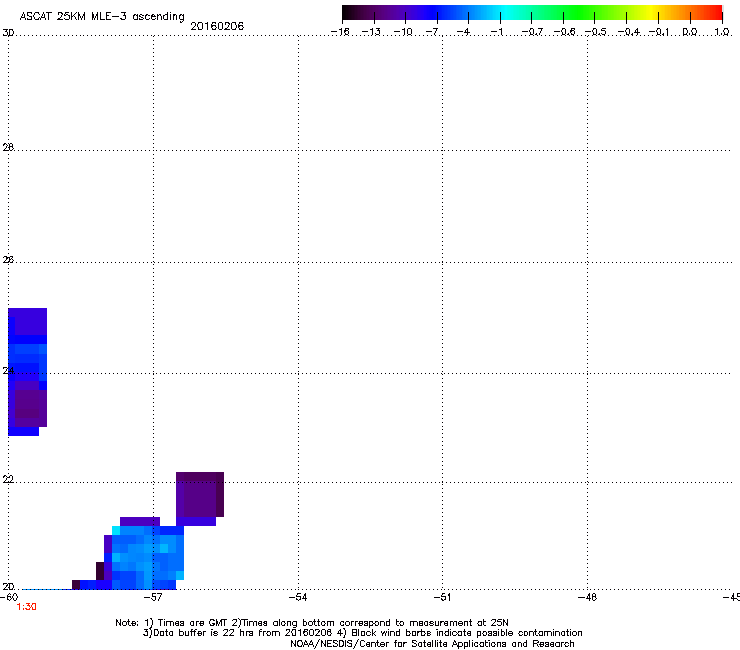
Task: Click the longitude axis label -60
Action: coord(9,597)
